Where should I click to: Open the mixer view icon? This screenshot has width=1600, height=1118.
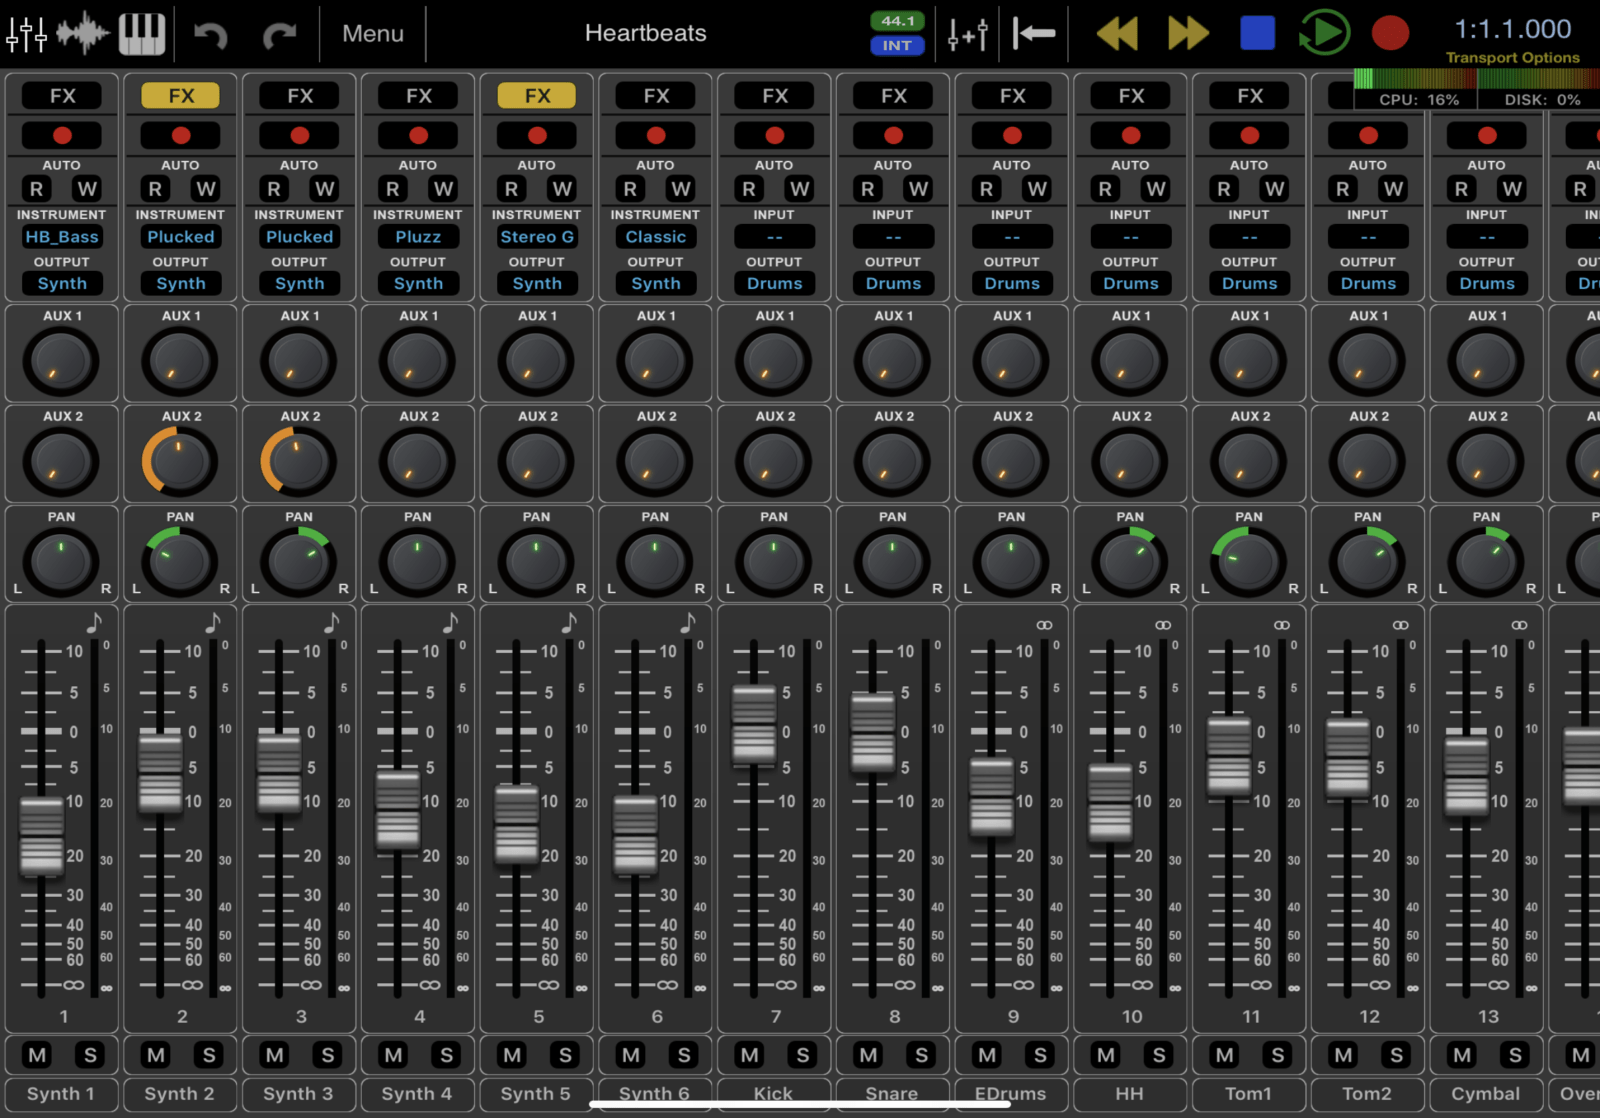click(26, 33)
